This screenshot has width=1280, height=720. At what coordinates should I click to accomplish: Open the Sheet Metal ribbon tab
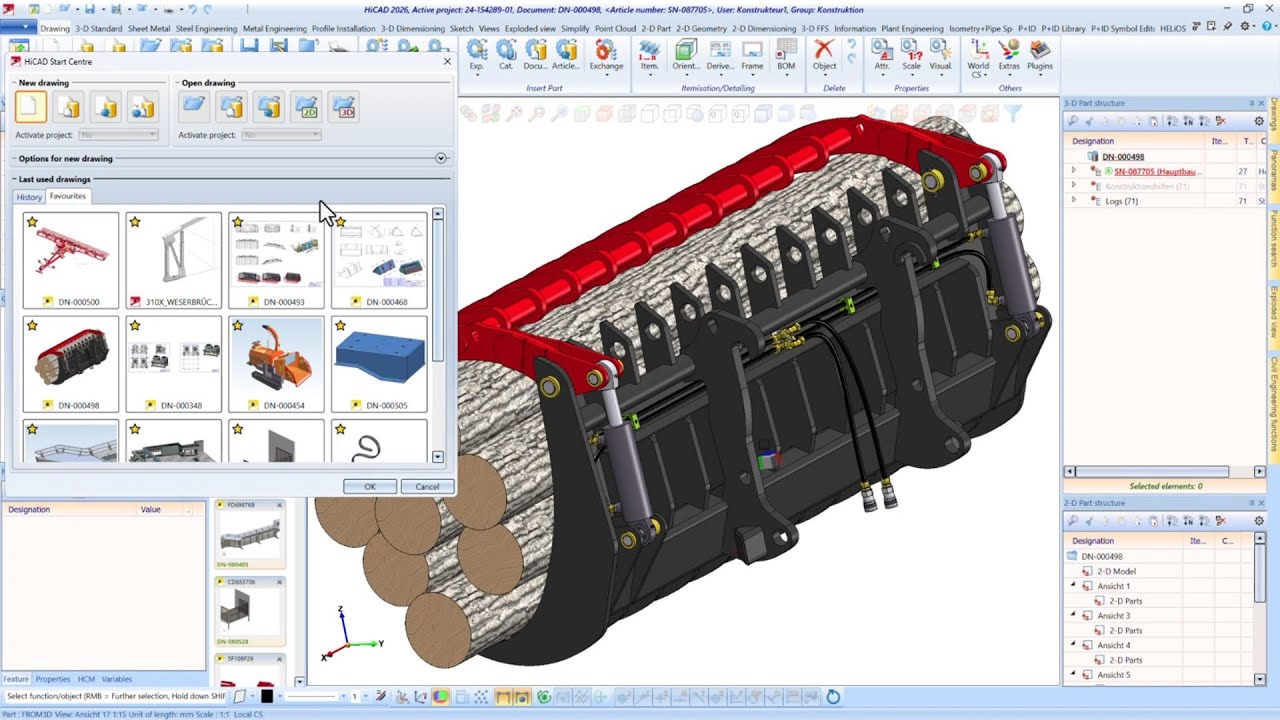click(149, 28)
